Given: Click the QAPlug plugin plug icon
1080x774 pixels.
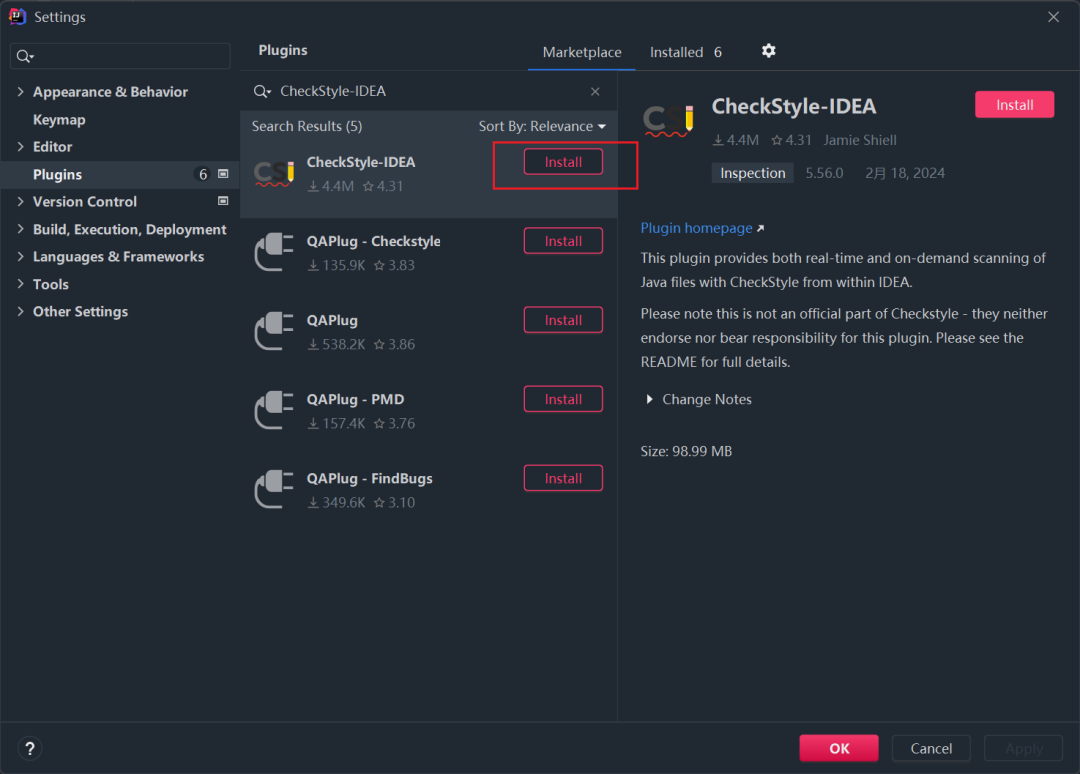Looking at the screenshot, I should (274, 331).
